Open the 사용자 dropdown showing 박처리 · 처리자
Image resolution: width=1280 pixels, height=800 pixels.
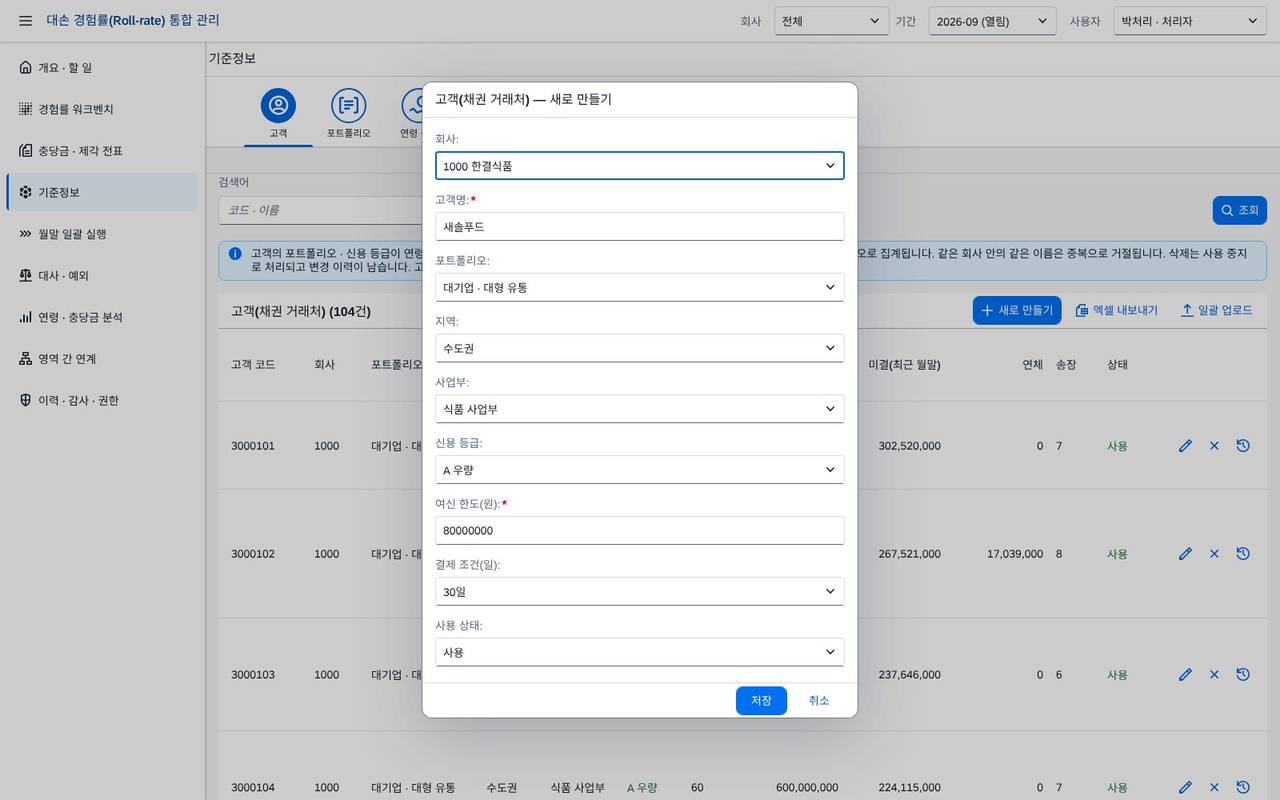tap(1190, 21)
